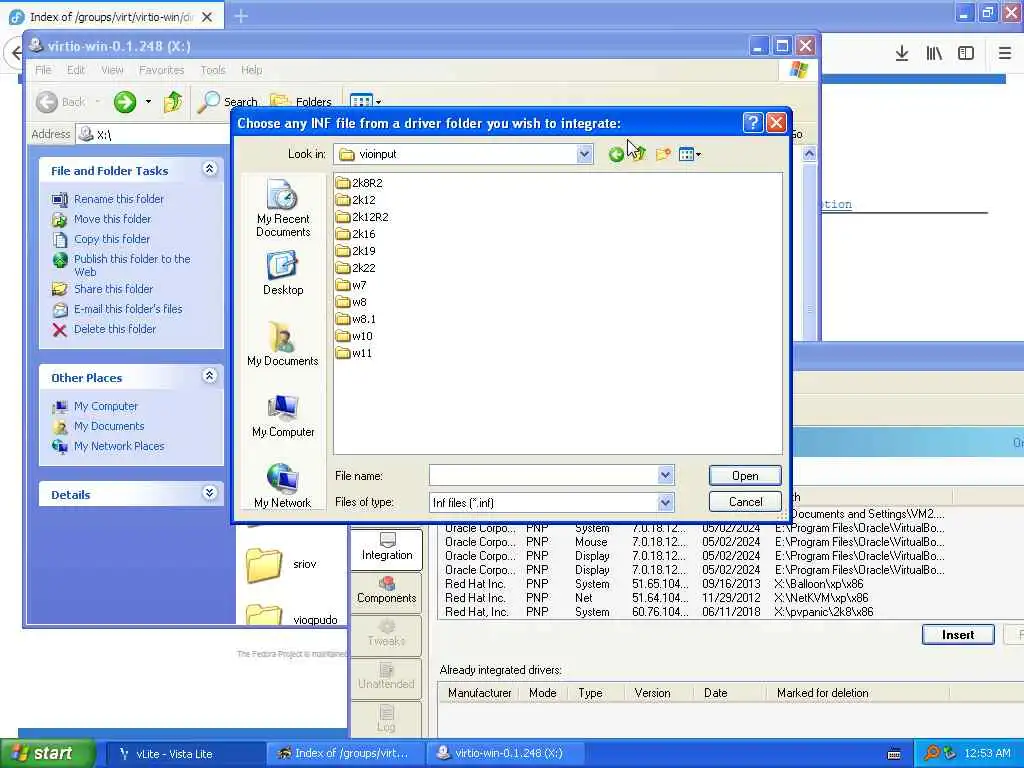Select the w10 folder
Image resolution: width=1024 pixels, height=768 pixels.
tap(354, 336)
